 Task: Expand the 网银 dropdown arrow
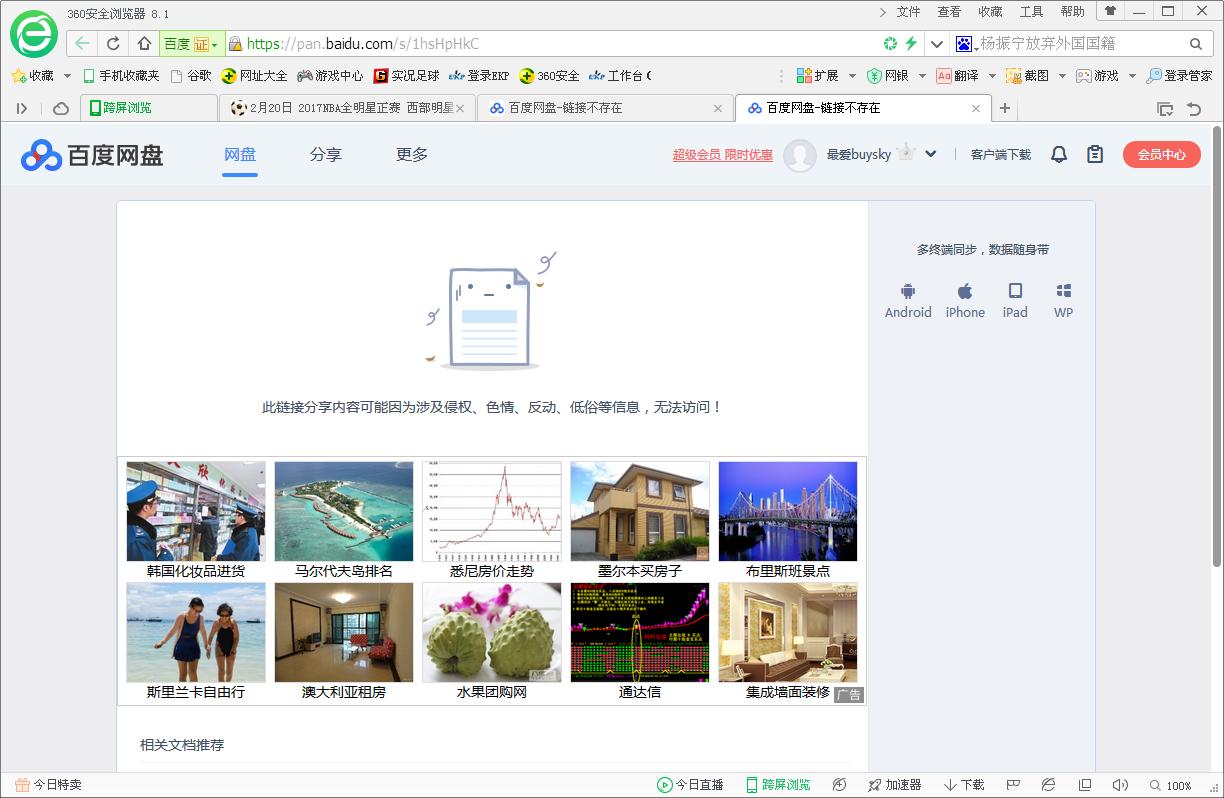point(920,76)
